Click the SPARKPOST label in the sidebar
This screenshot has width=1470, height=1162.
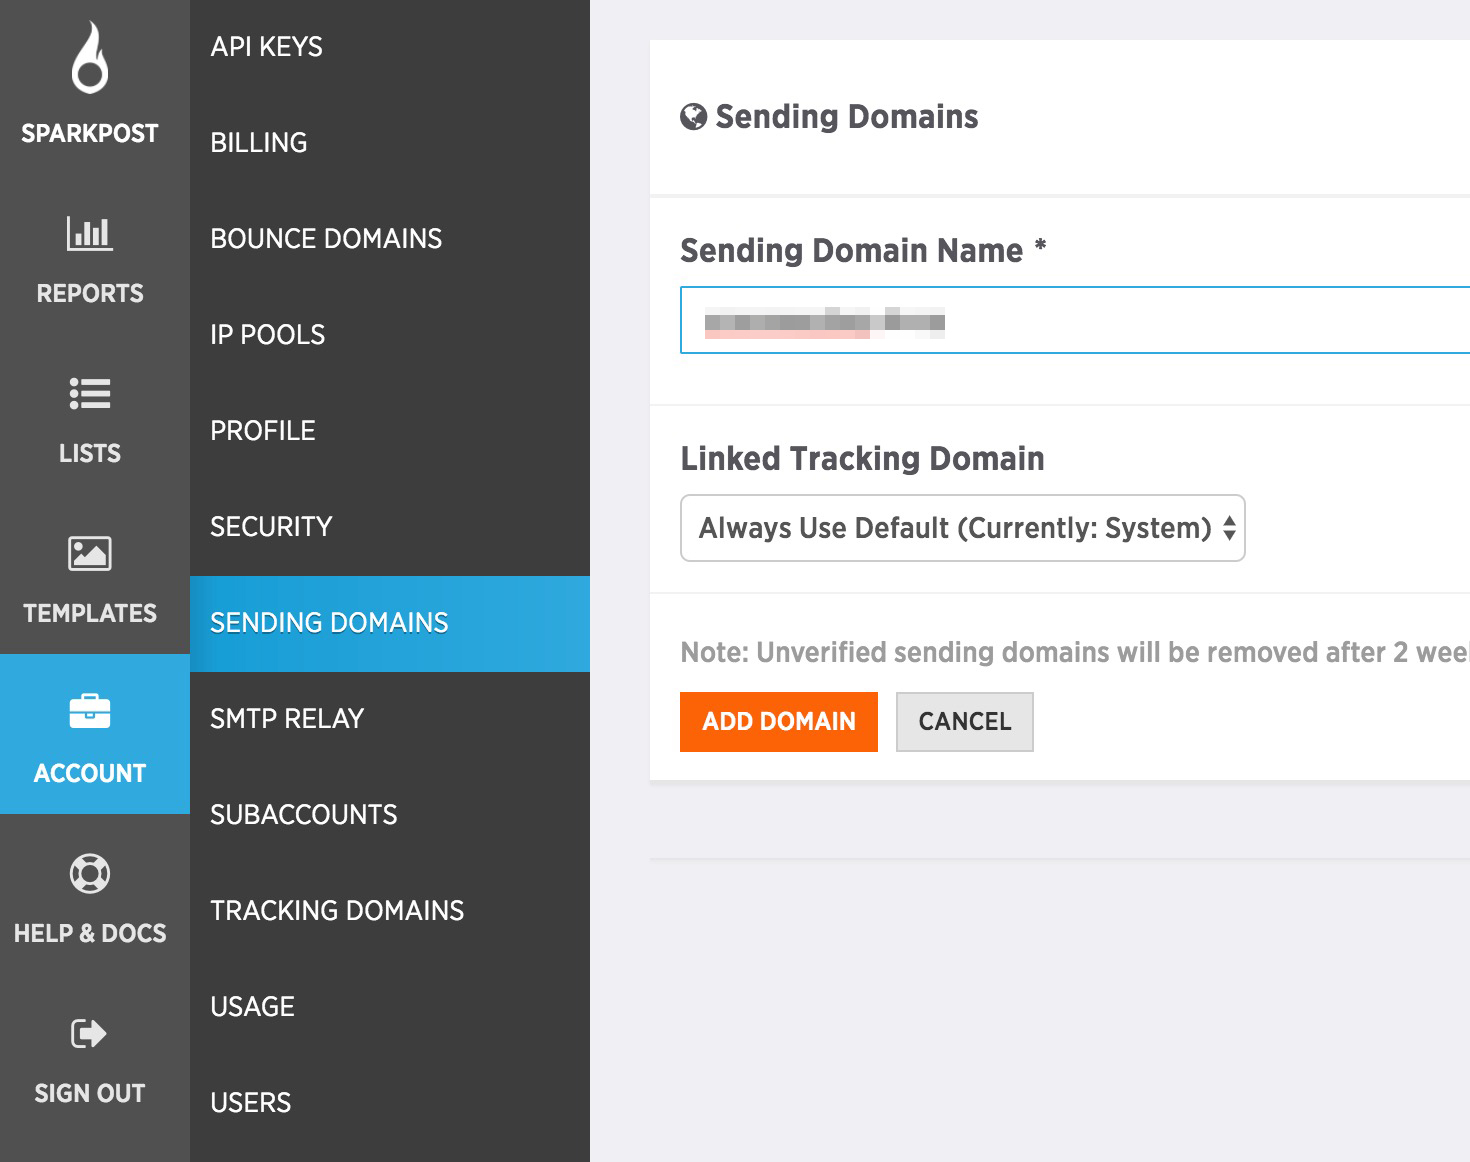point(90,133)
